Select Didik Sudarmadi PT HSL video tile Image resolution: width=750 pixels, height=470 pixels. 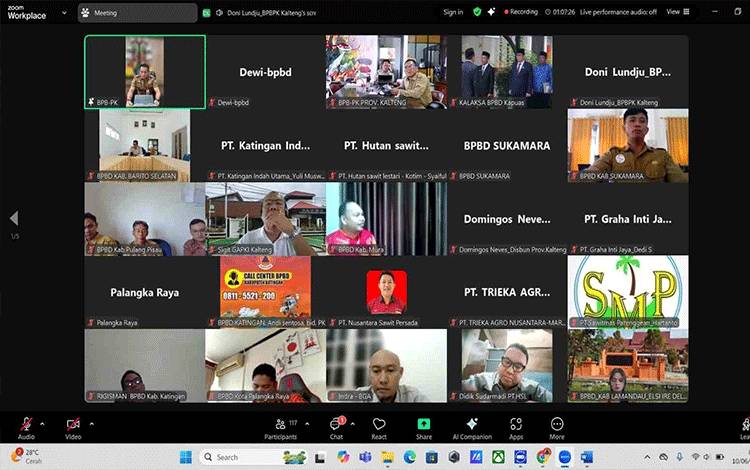click(x=507, y=365)
